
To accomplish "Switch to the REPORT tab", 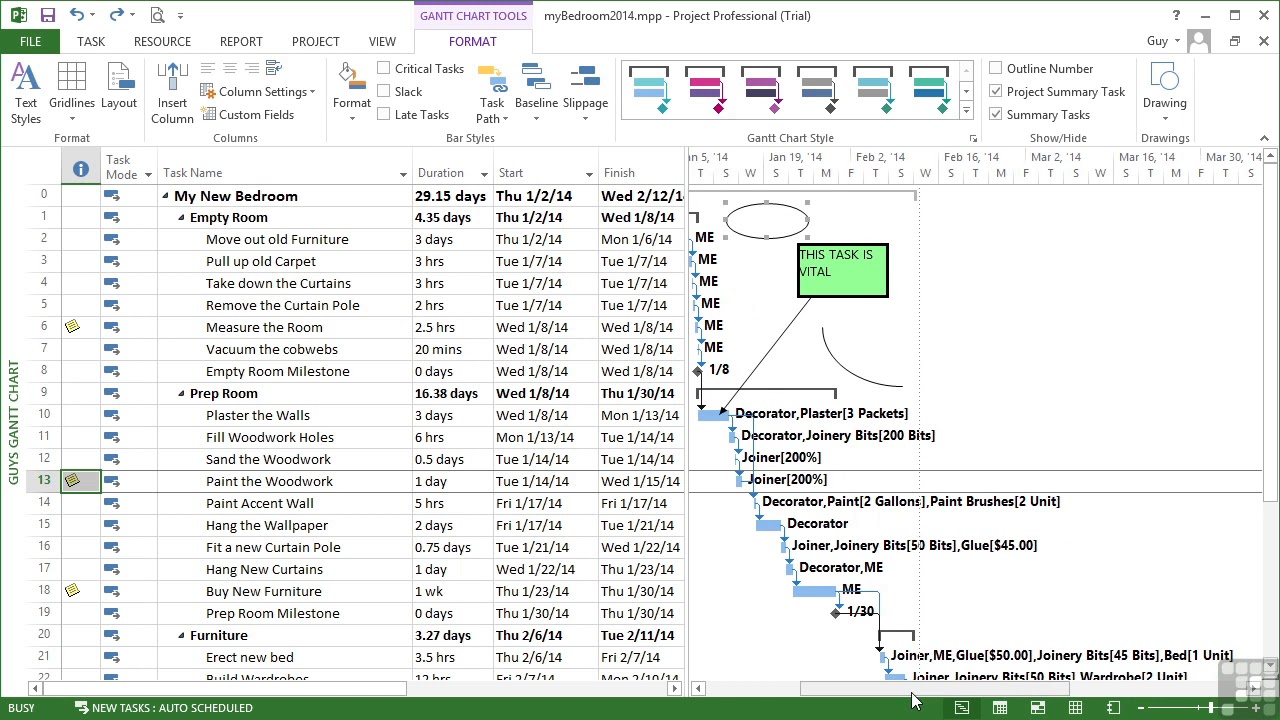I will point(241,41).
